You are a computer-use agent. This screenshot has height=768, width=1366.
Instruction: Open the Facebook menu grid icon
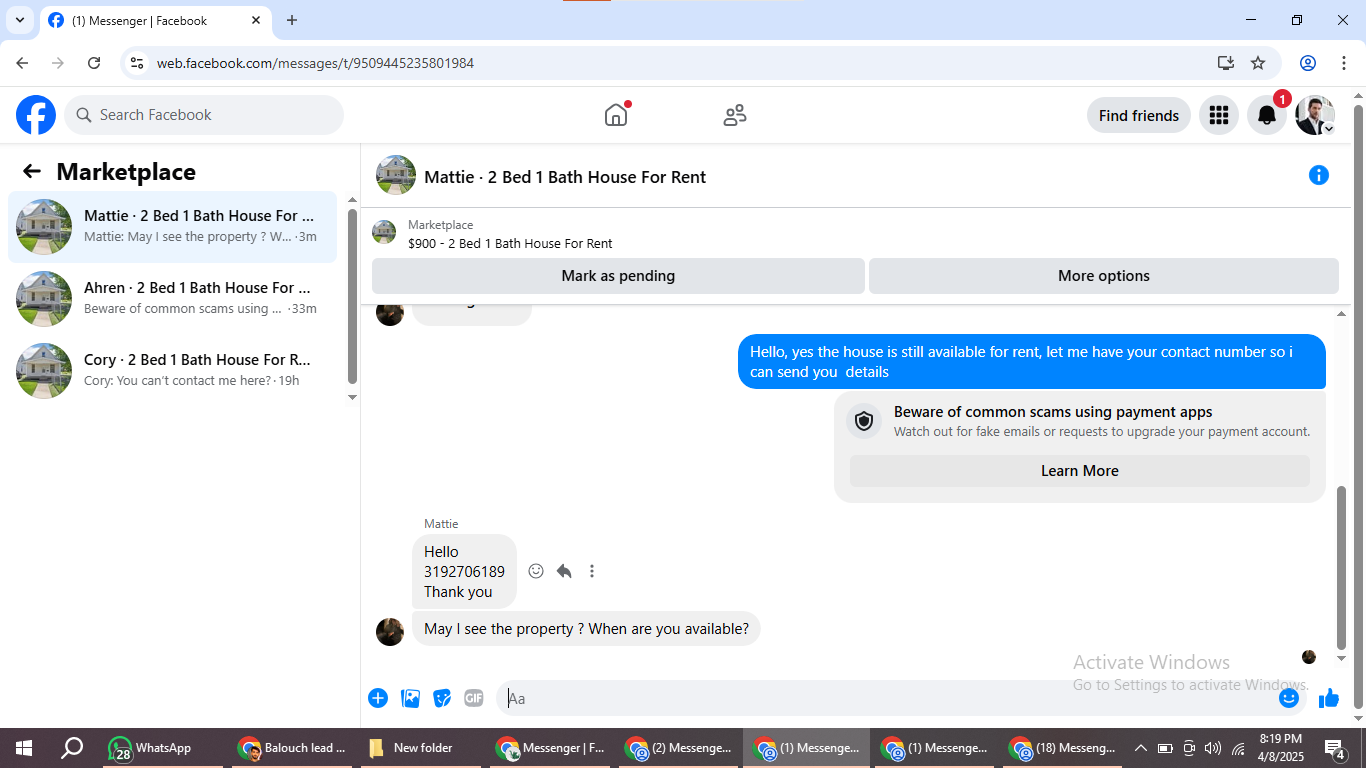[x=1218, y=115]
